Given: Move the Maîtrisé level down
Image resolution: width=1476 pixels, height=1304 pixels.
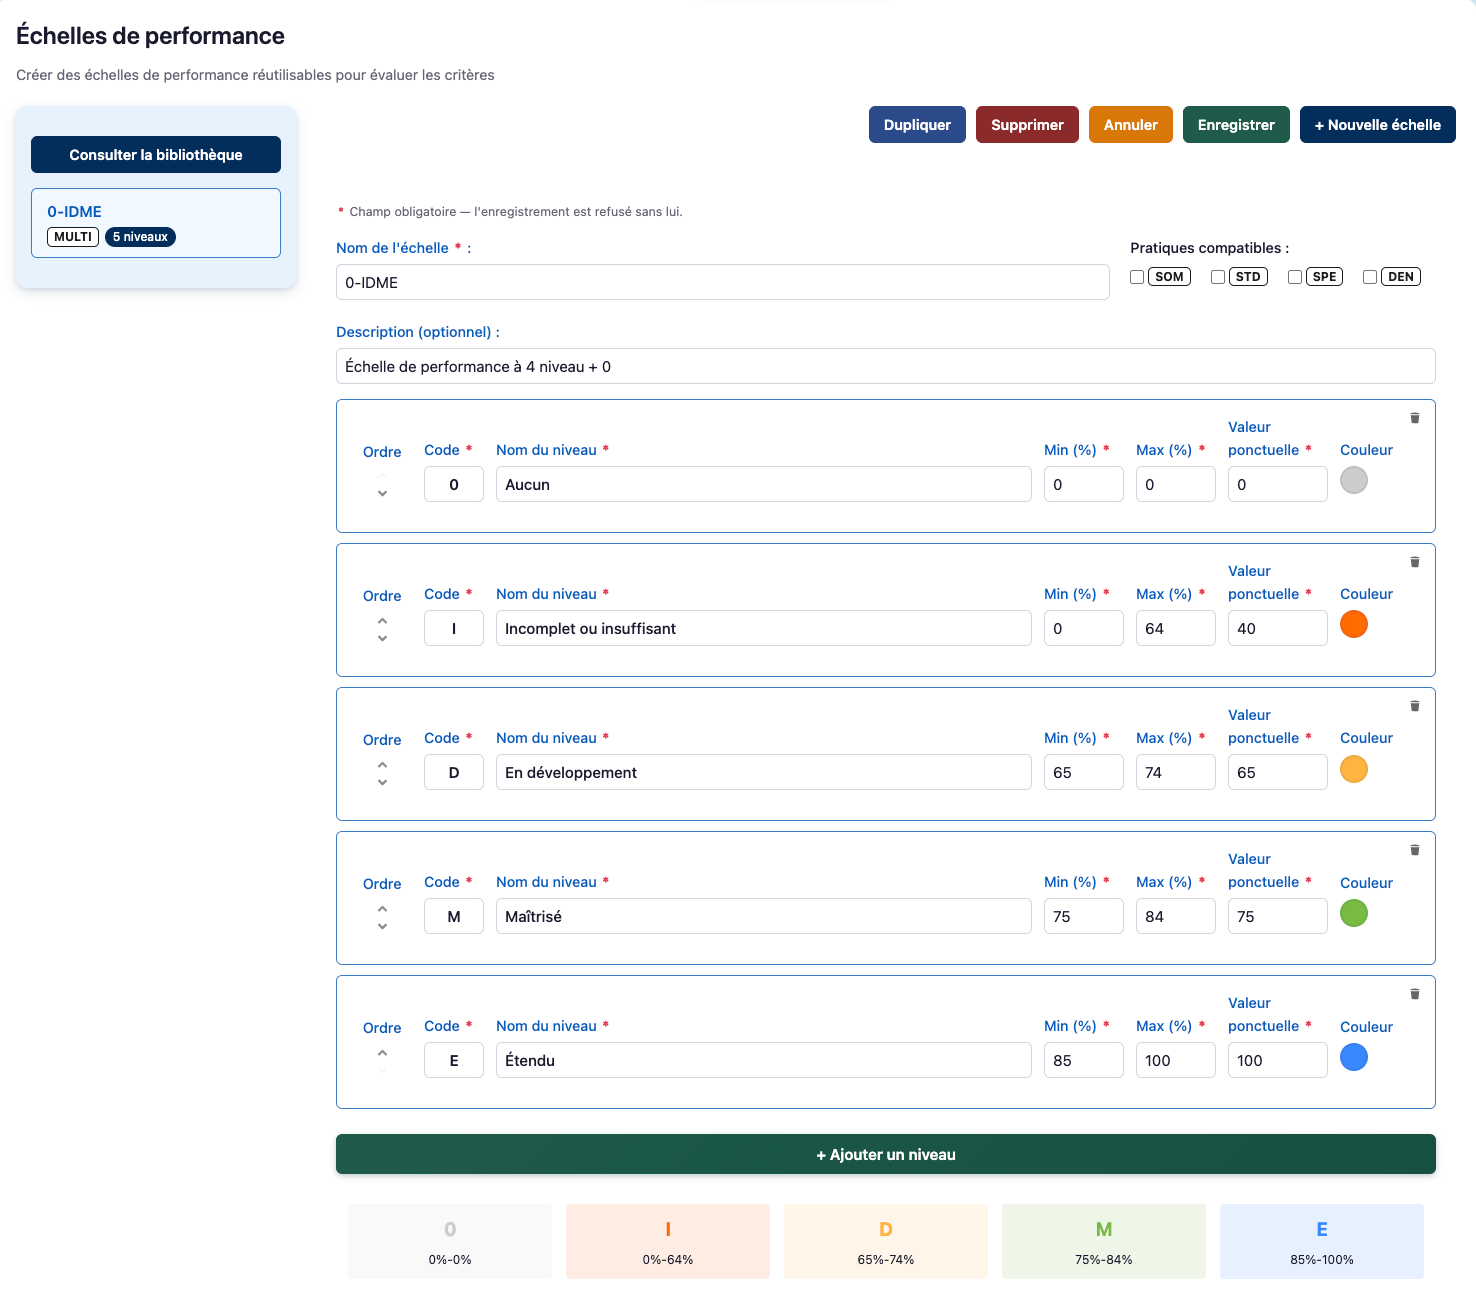Looking at the screenshot, I should [382, 926].
